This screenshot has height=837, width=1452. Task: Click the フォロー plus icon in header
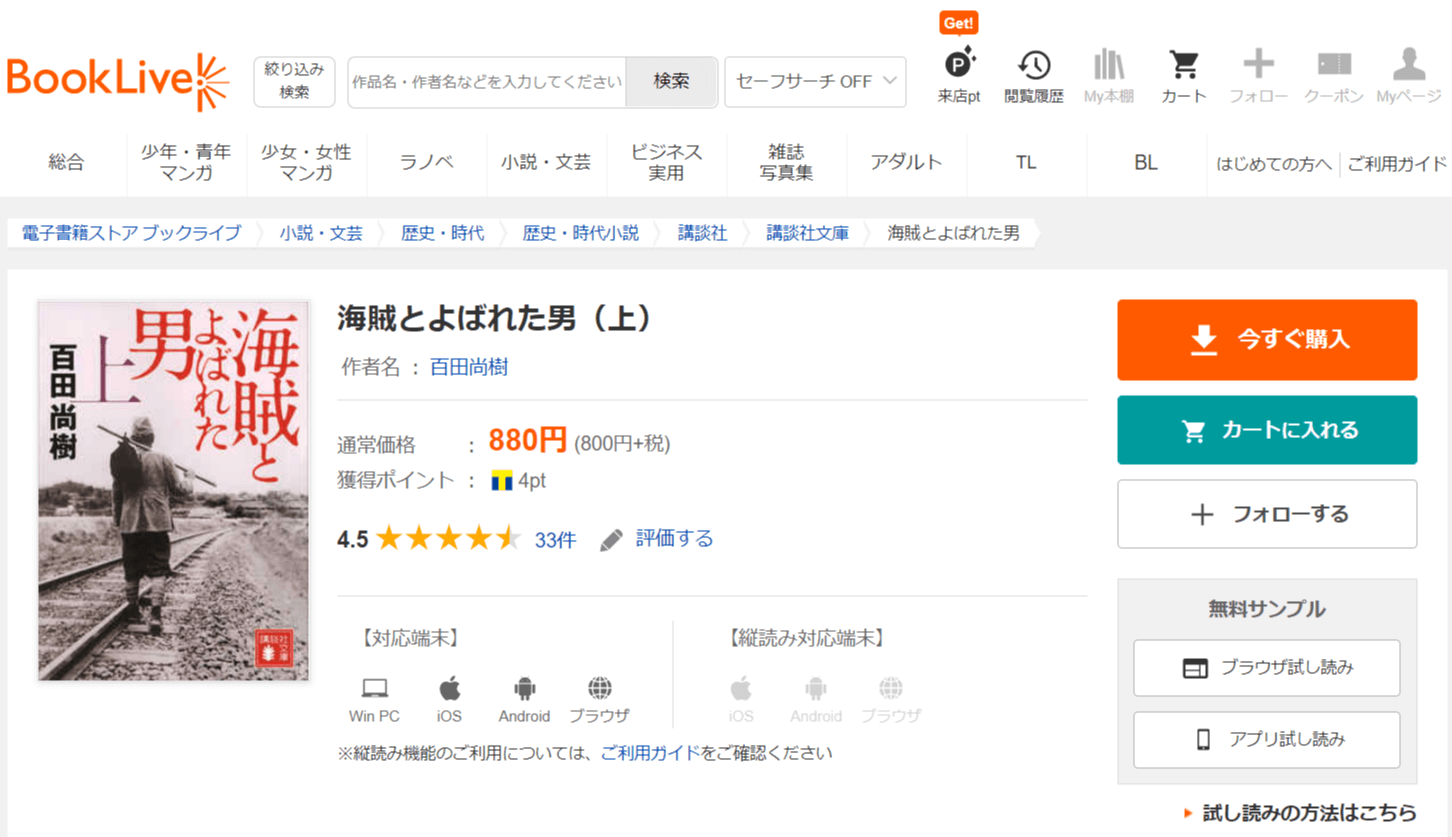pyautogui.click(x=1258, y=66)
